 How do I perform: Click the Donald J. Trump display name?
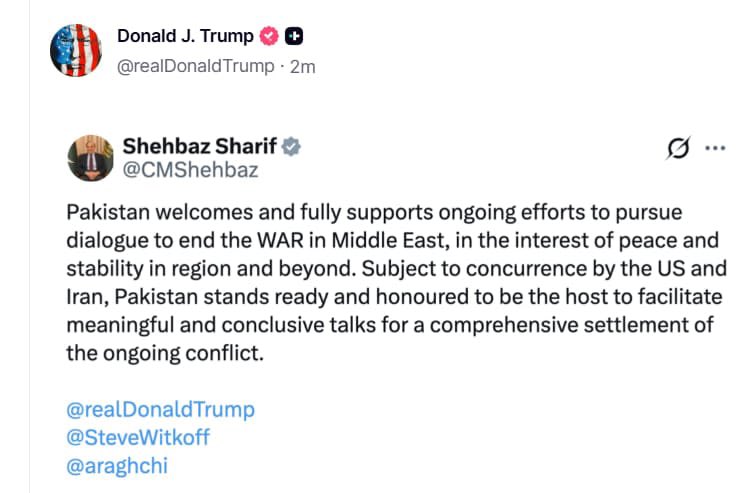coord(186,38)
